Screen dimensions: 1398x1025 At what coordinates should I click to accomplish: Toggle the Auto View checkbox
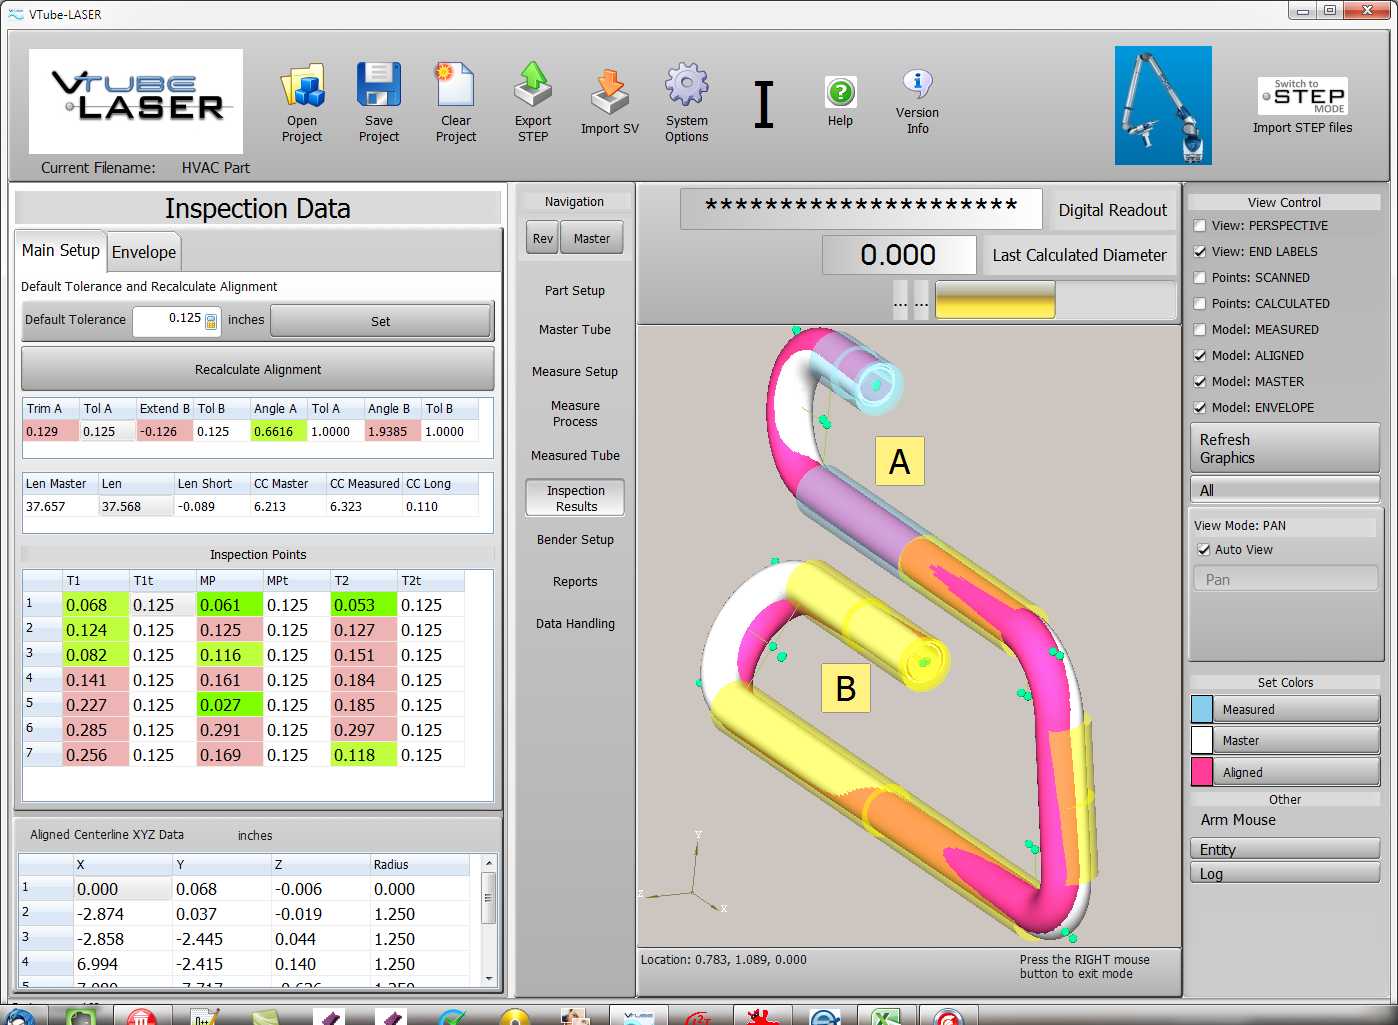click(1204, 550)
